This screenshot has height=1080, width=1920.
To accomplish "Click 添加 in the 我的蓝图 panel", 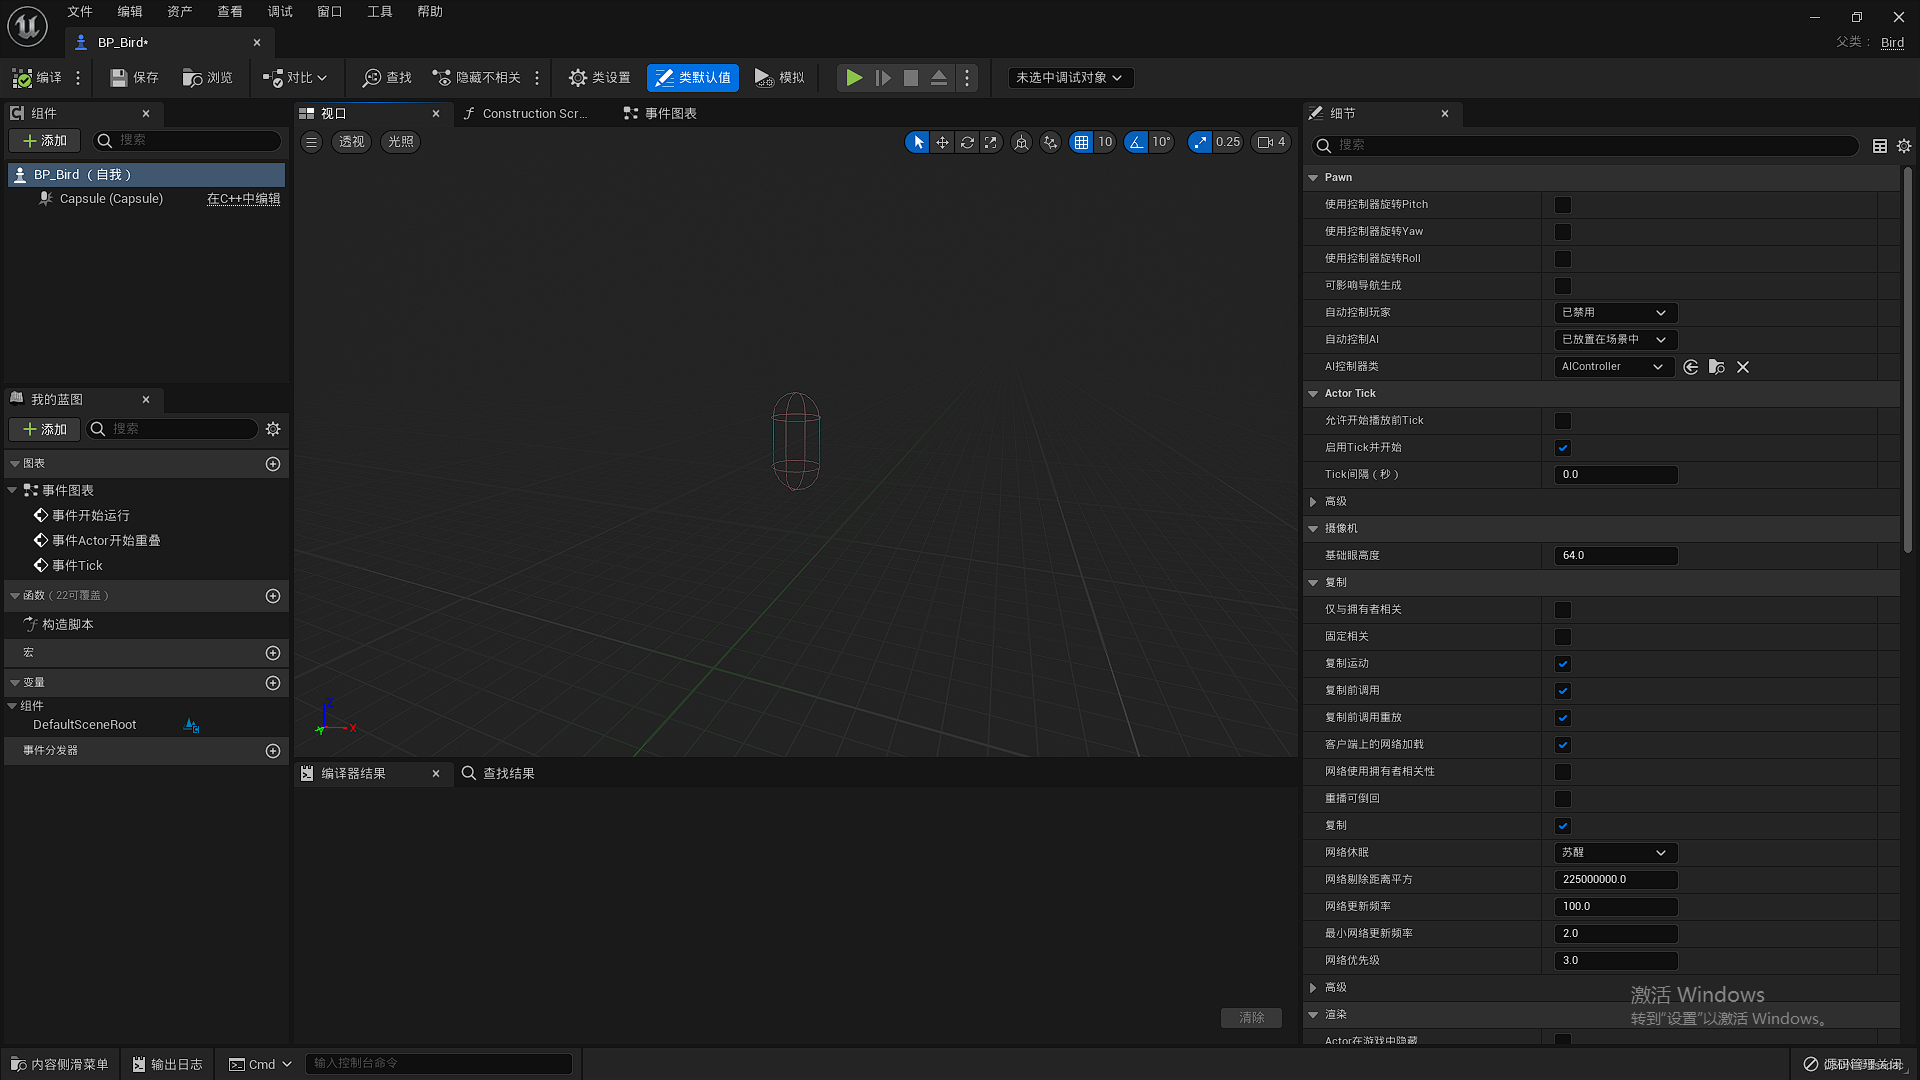I will click(x=44, y=429).
